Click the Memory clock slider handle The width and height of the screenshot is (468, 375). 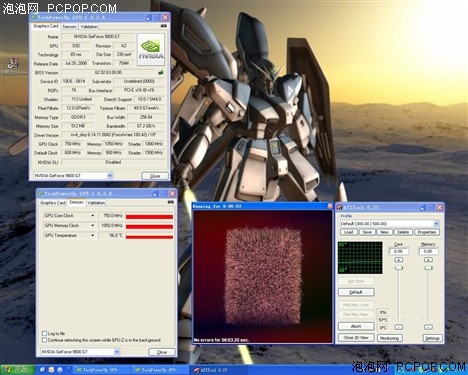(428, 268)
